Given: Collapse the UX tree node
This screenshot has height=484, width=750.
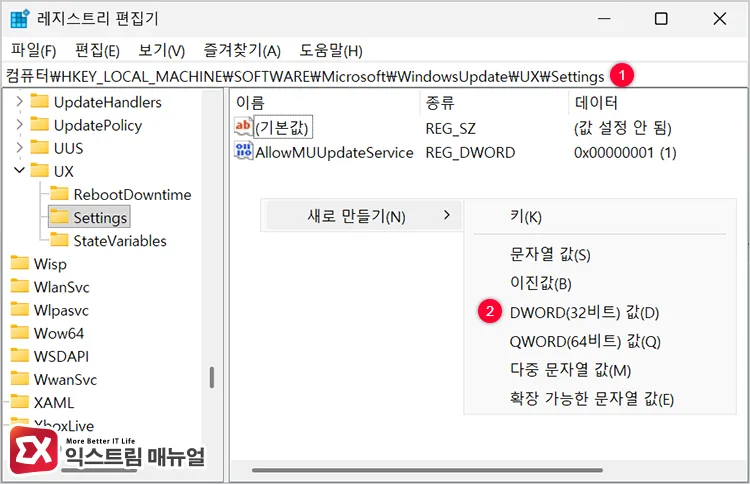Looking at the screenshot, I should (19, 170).
